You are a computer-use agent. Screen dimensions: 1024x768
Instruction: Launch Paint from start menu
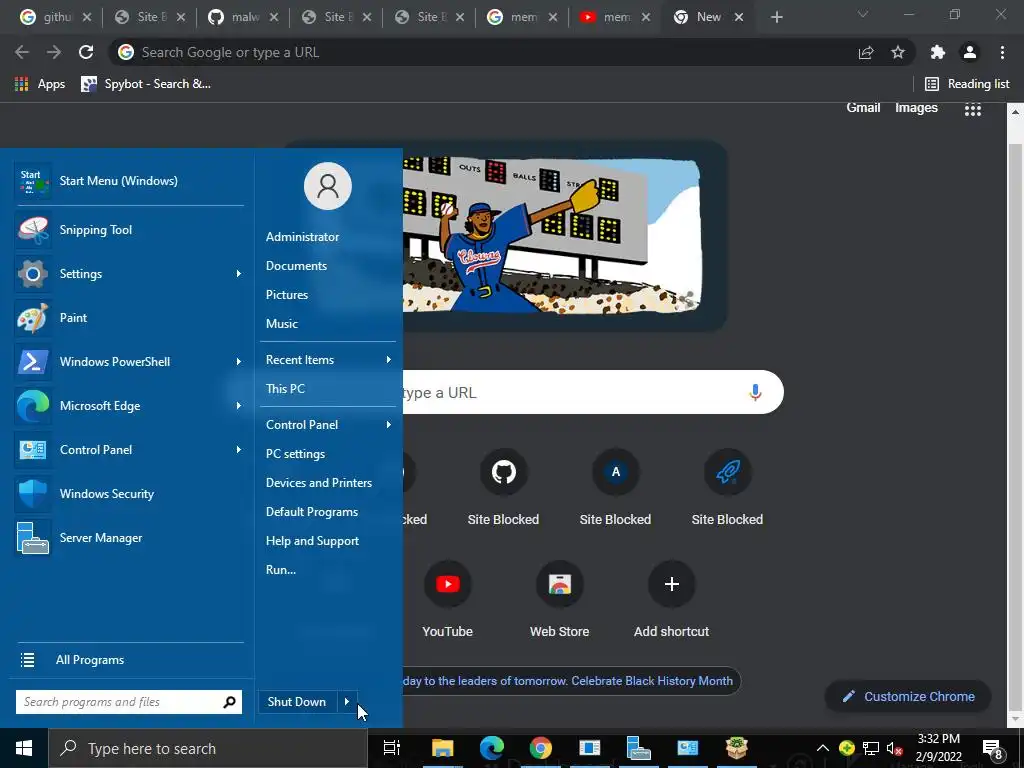(73, 317)
